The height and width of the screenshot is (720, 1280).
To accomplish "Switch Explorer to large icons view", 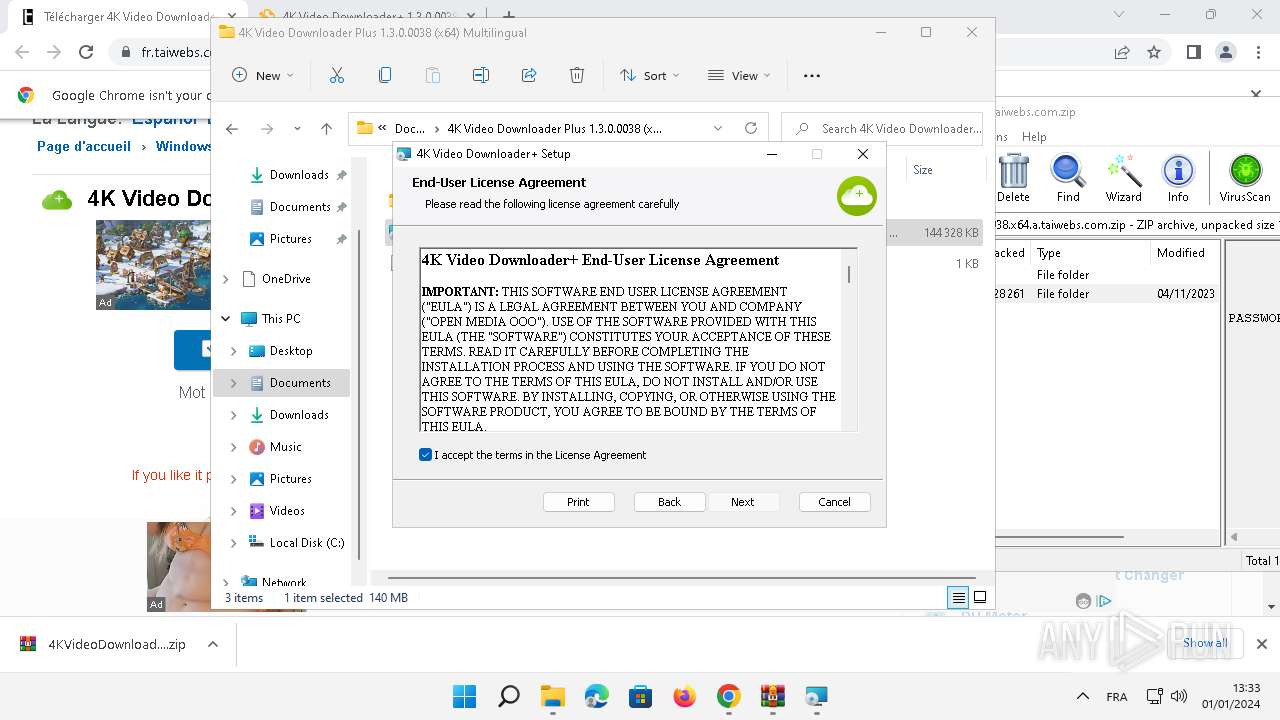I will pyautogui.click(x=980, y=598).
